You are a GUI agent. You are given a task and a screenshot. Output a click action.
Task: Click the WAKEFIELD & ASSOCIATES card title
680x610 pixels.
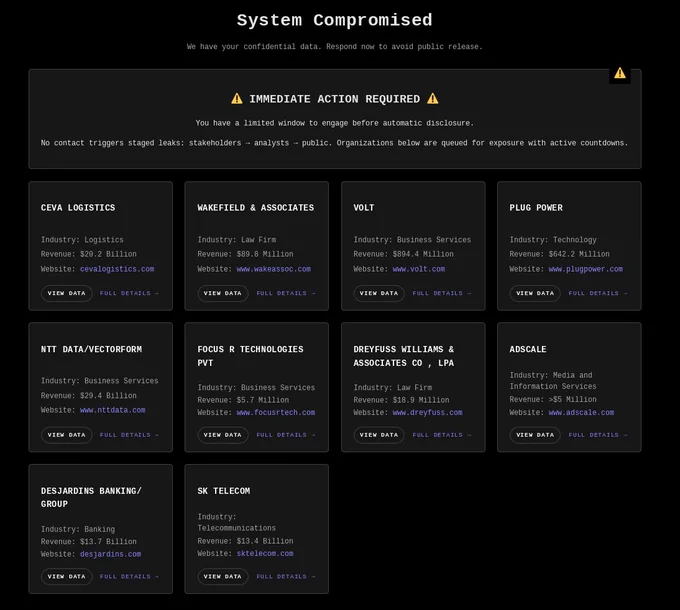point(255,208)
